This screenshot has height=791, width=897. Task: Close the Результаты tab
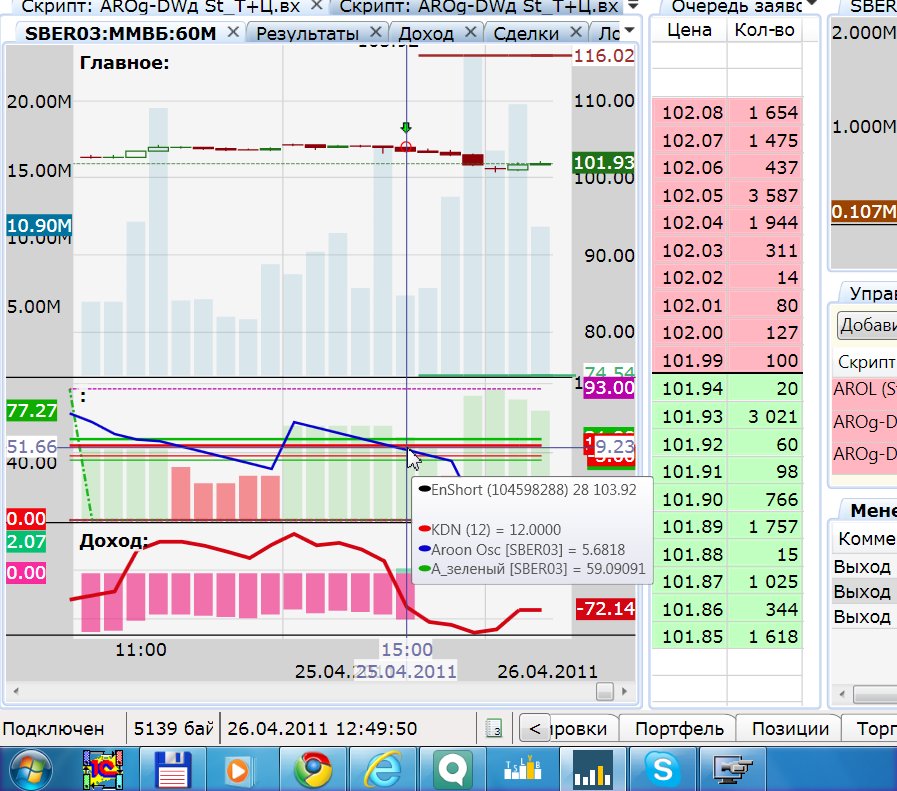coord(375,32)
